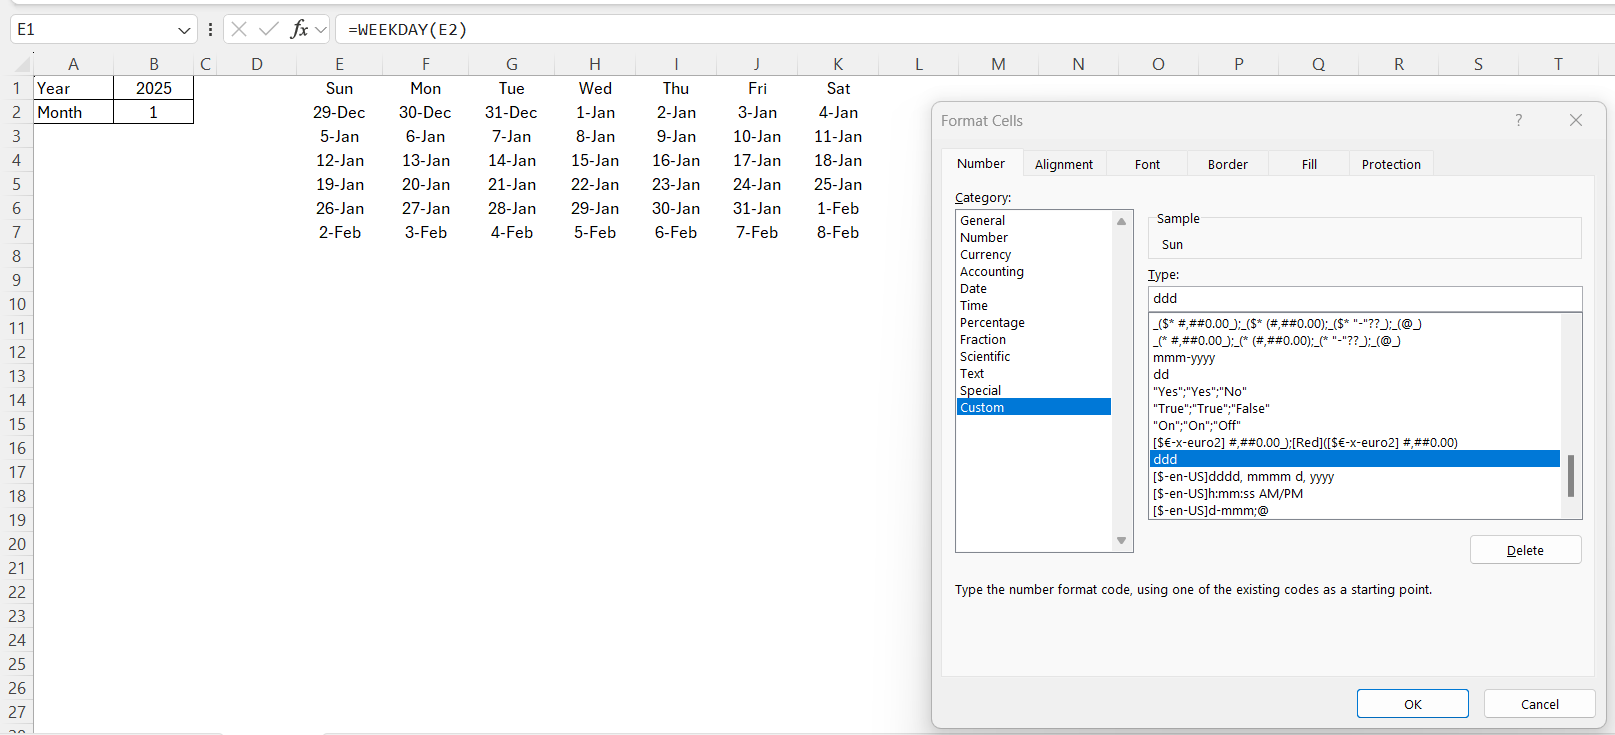Select the Wed header cell
1615x735 pixels.
coord(595,88)
